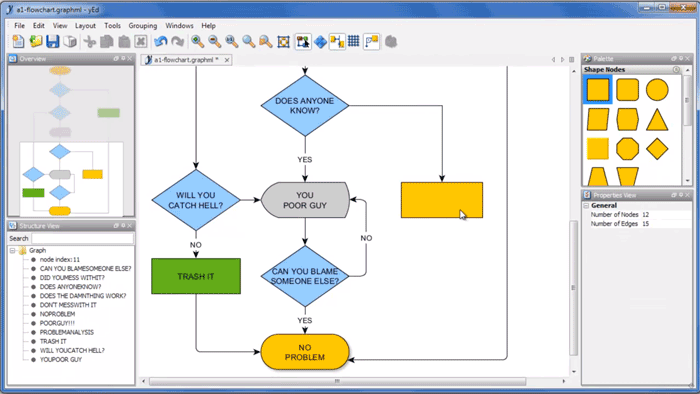Open the Tools menu
The height and width of the screenshot is (394, 700).
tap(112, 25)
